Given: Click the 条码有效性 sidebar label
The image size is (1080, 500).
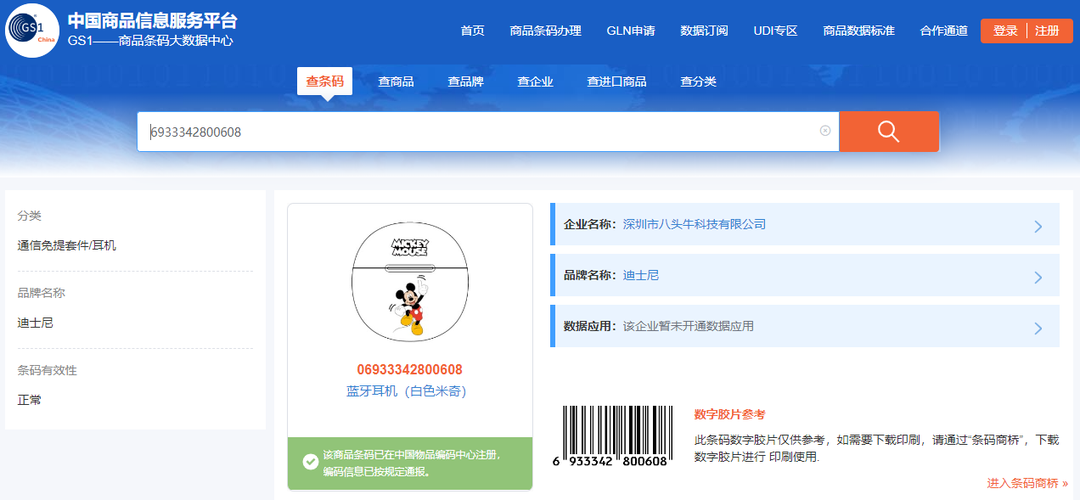Looking at the screenshot, I should [47, 371].
